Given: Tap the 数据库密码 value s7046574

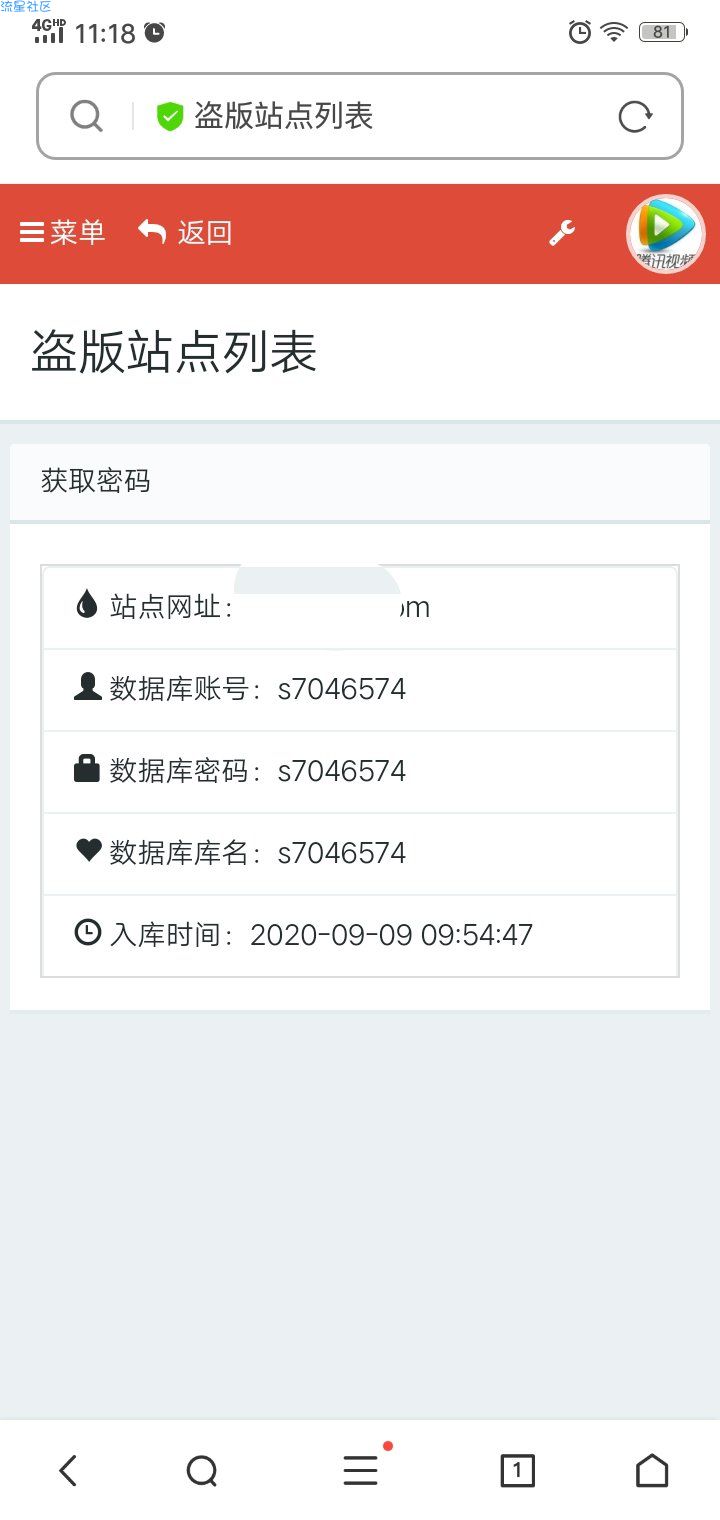Looking at the screenshot, I should click(x=342, y=771).
